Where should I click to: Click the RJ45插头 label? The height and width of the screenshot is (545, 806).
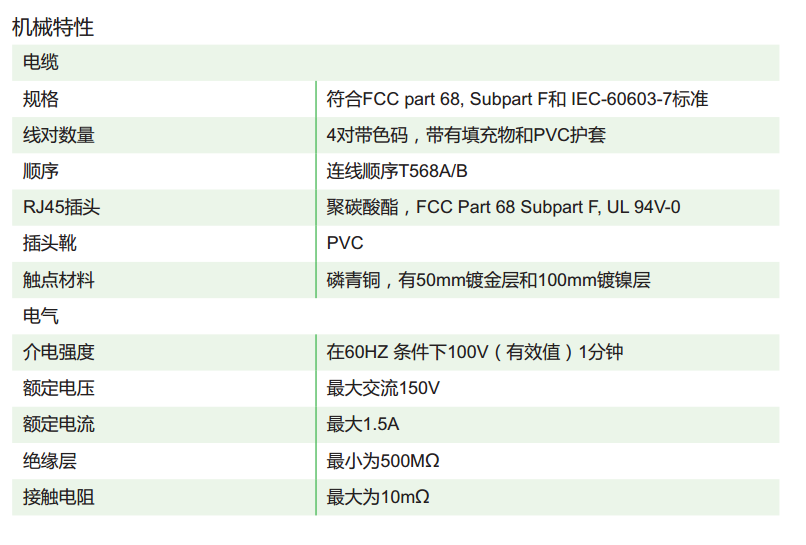point(61,207)
